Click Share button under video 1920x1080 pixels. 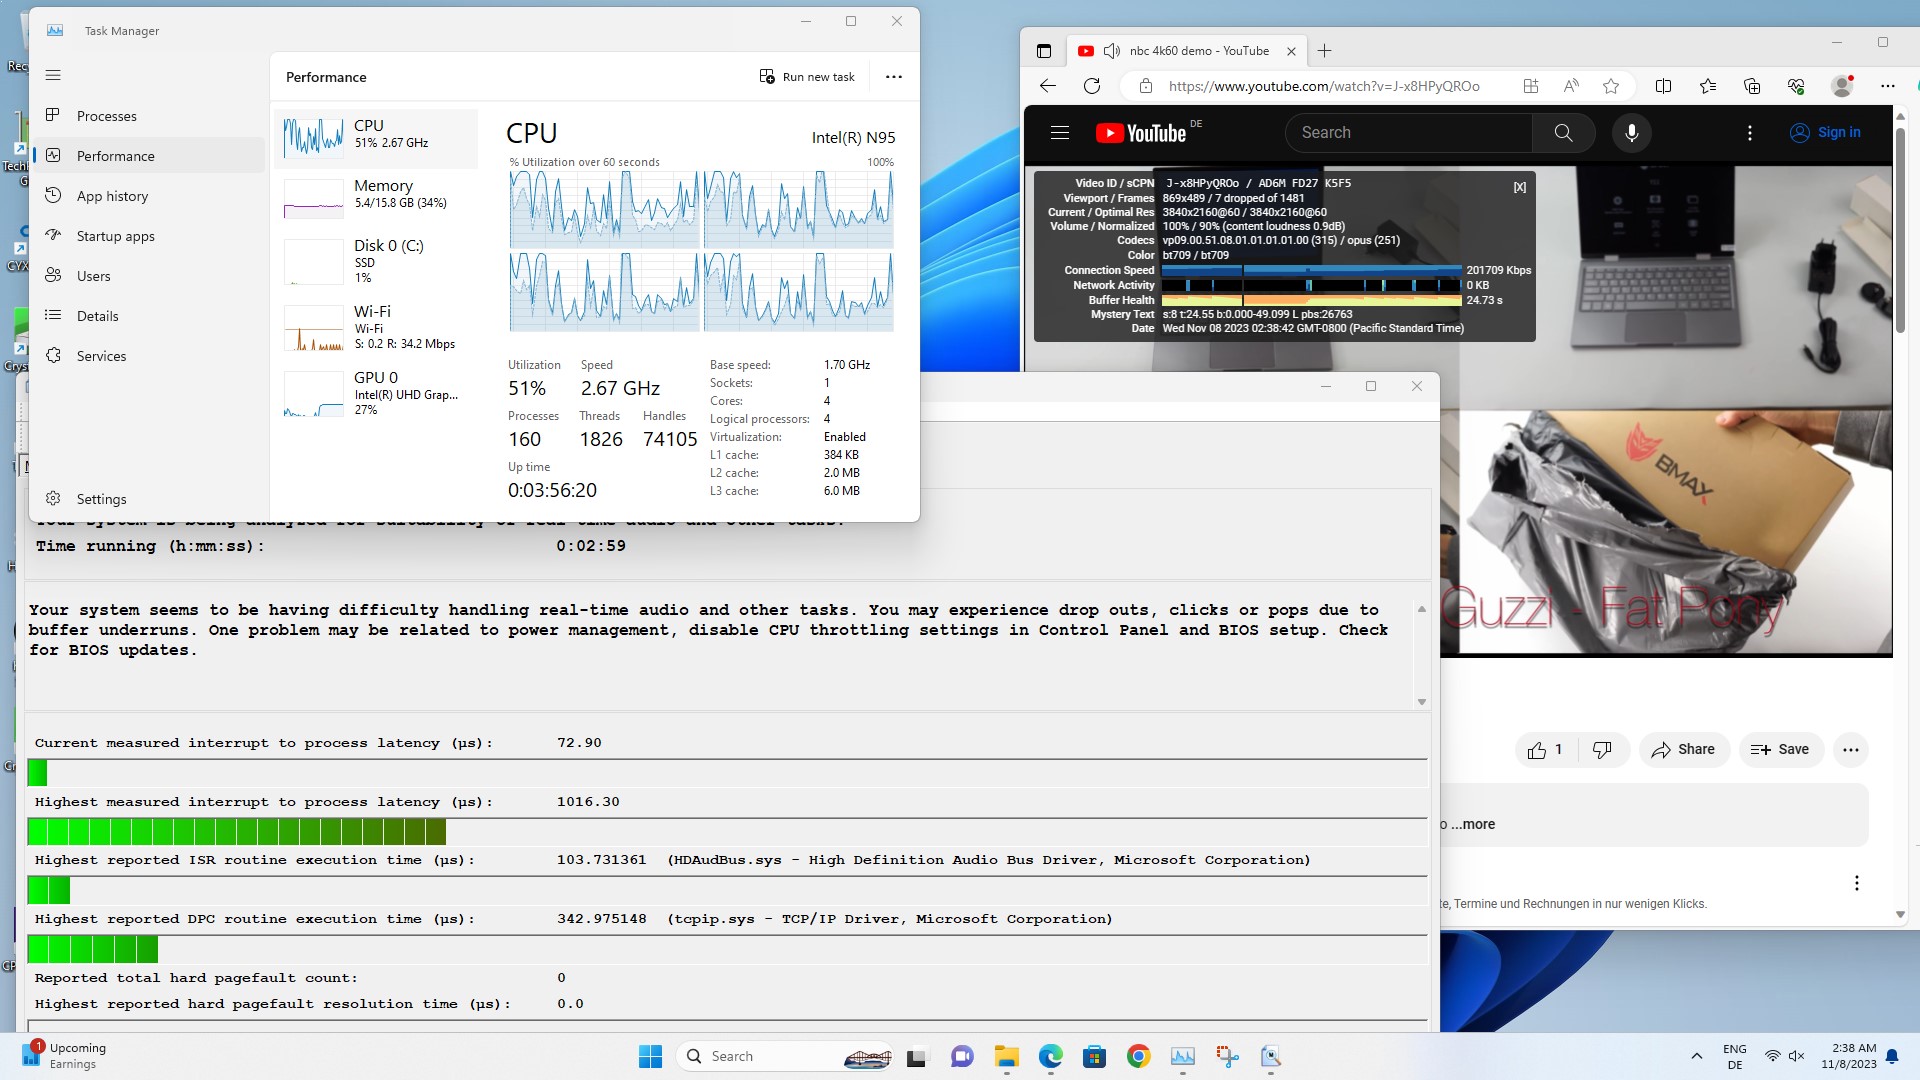tap(1683, 750)
